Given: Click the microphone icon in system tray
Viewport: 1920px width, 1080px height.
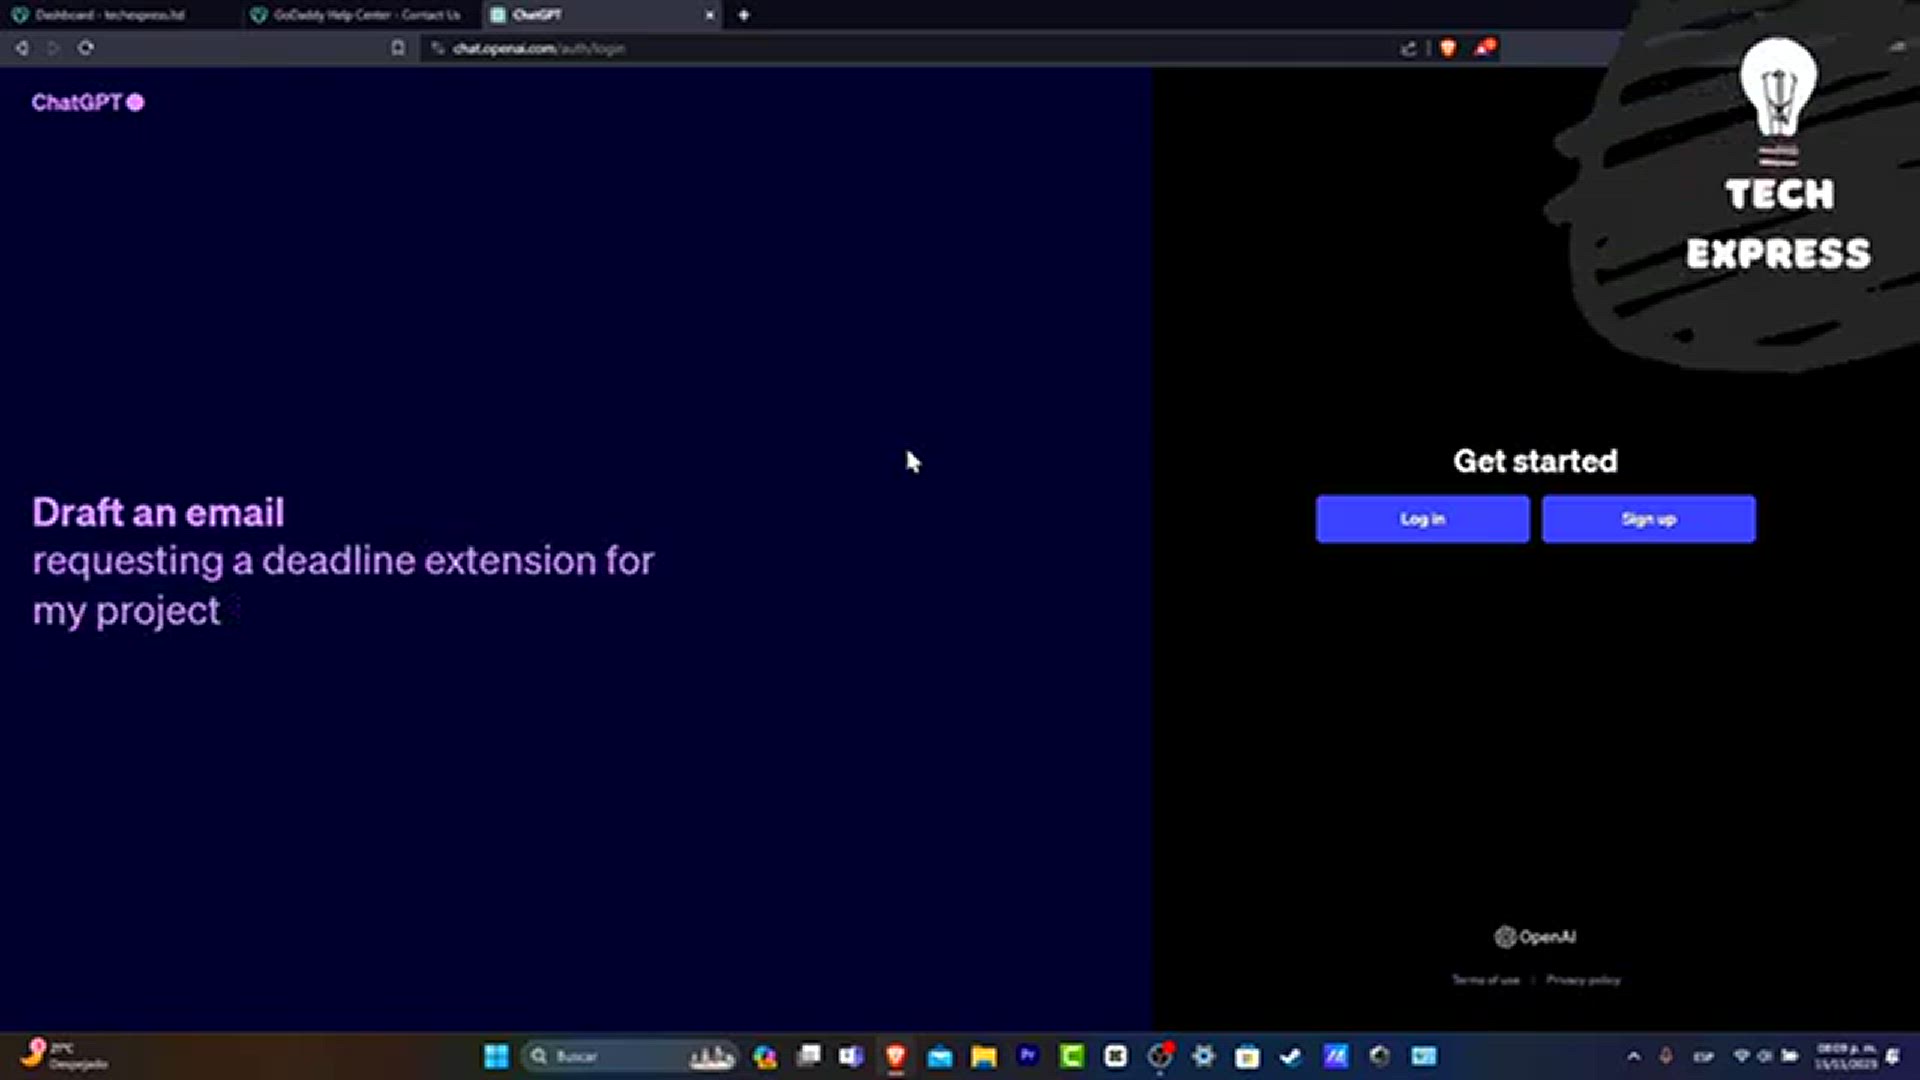Looking at the screenshot, I should 1666,1056.
